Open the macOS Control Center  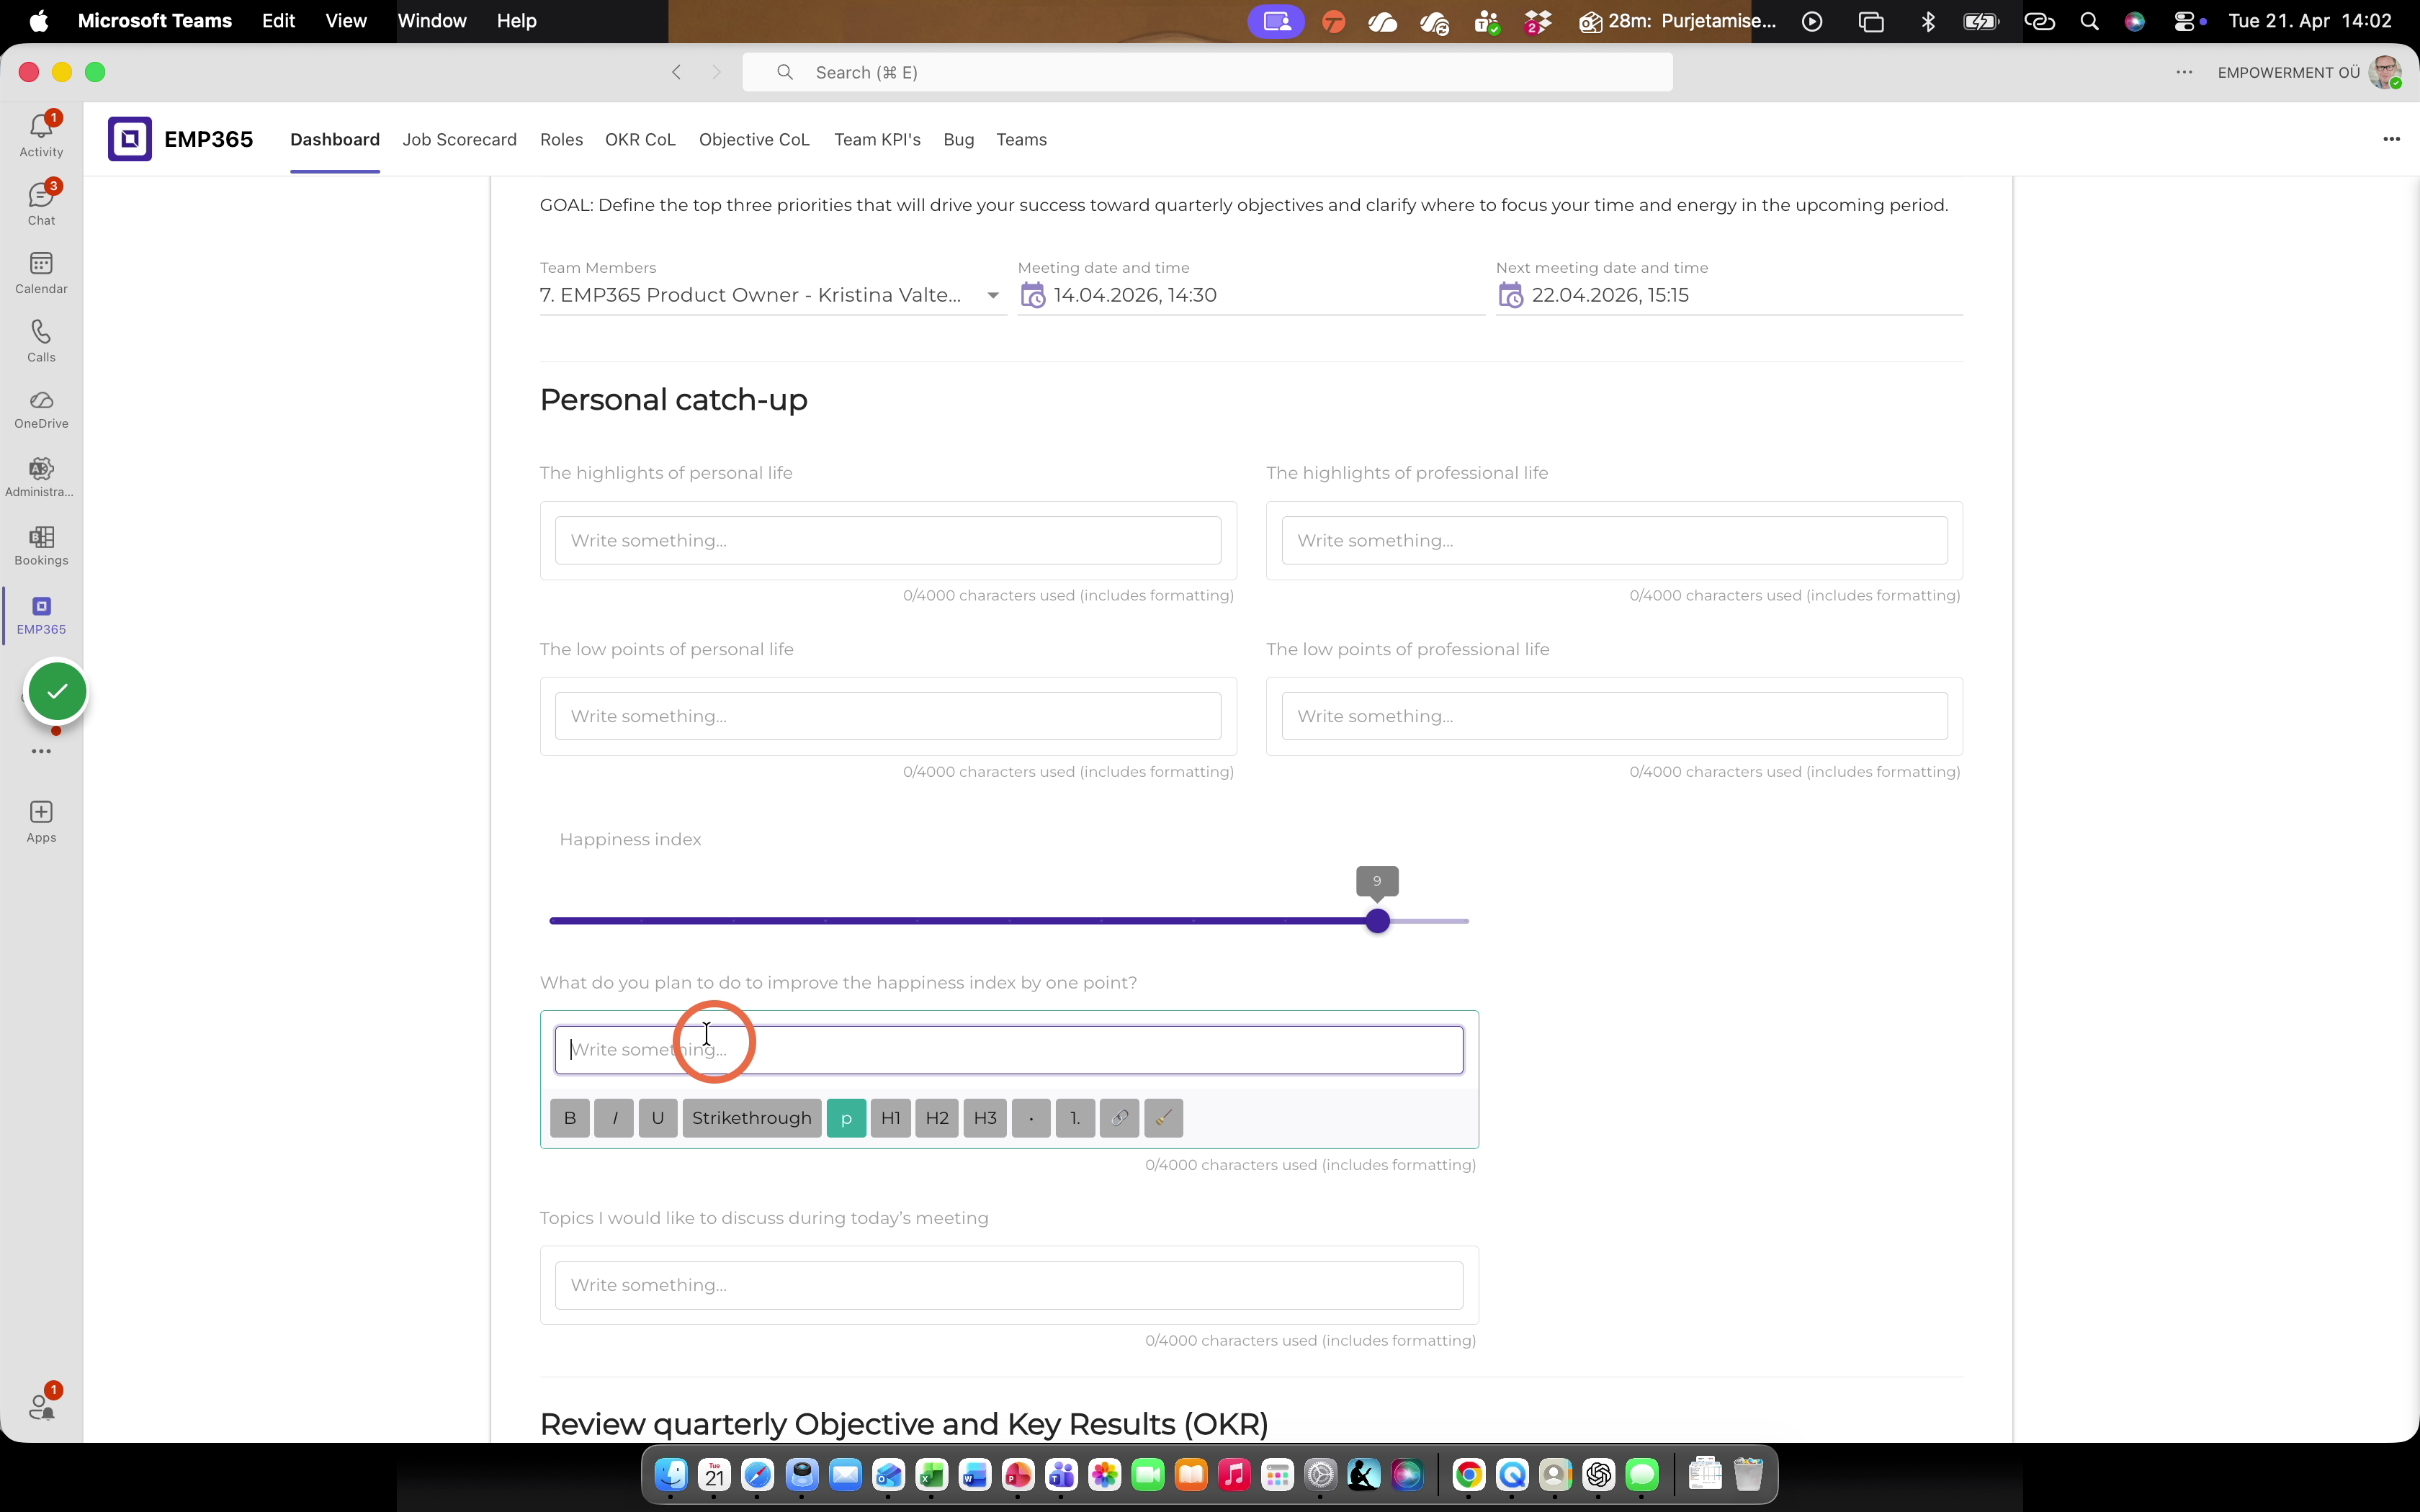[x=2185, y=21]
